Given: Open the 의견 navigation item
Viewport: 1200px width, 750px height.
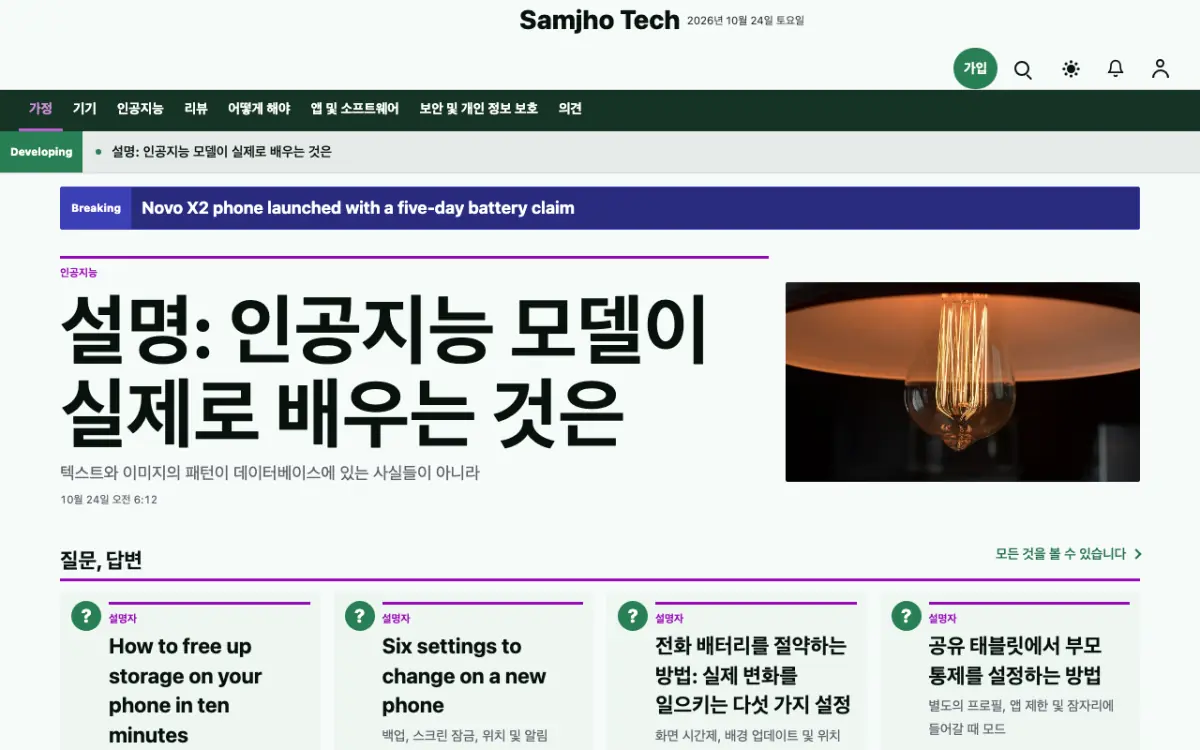Looking at the screenshot, I should point(570,109).
